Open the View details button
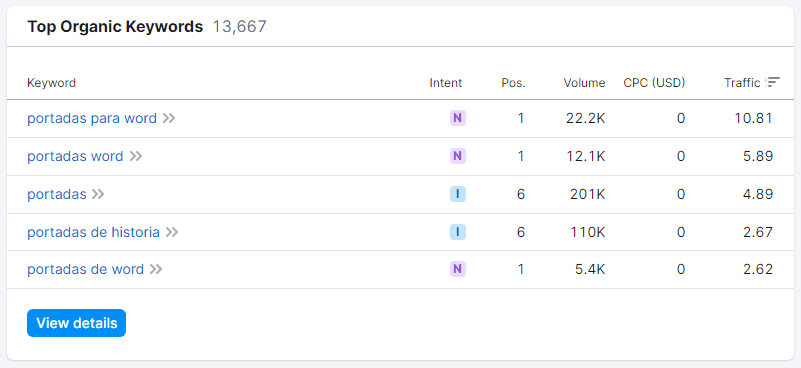This screenshot has height=368, width=801. coord(77,323)
